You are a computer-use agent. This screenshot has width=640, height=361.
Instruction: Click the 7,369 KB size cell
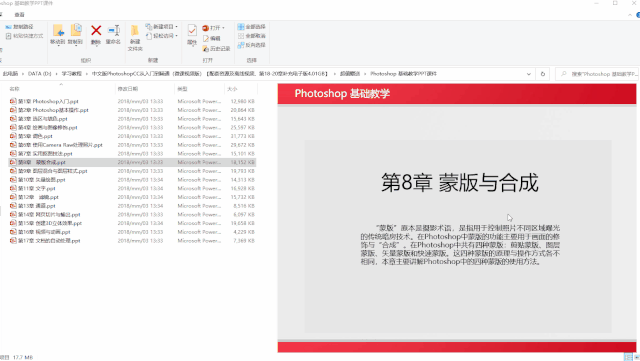click(244, 241)
